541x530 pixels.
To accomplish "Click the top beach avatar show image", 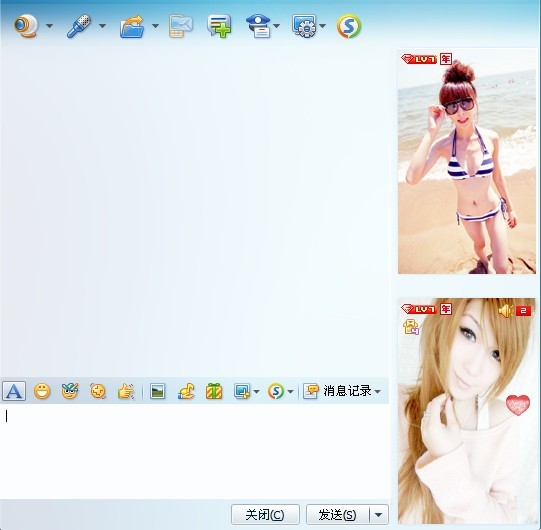I will pos(467,162).
